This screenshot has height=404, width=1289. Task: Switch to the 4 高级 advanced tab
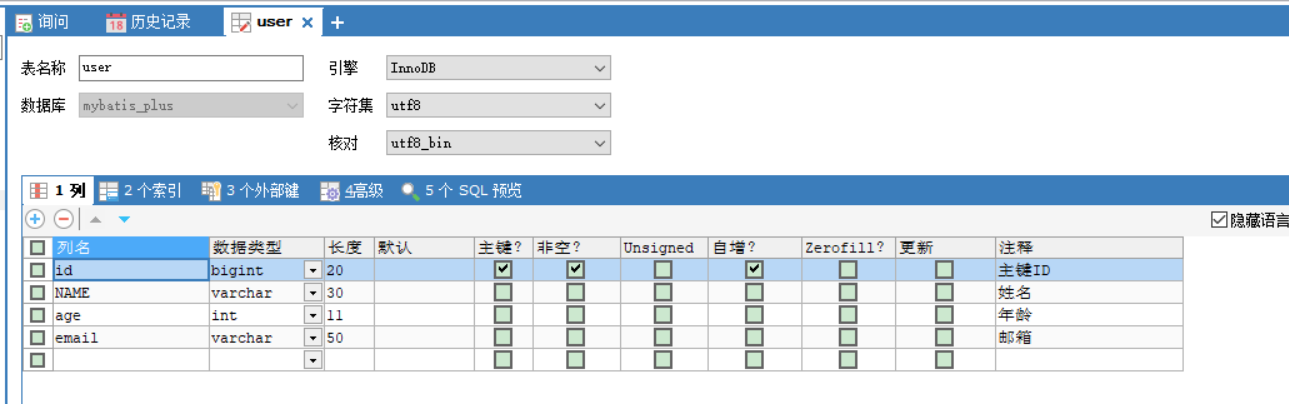pos(352,191)
